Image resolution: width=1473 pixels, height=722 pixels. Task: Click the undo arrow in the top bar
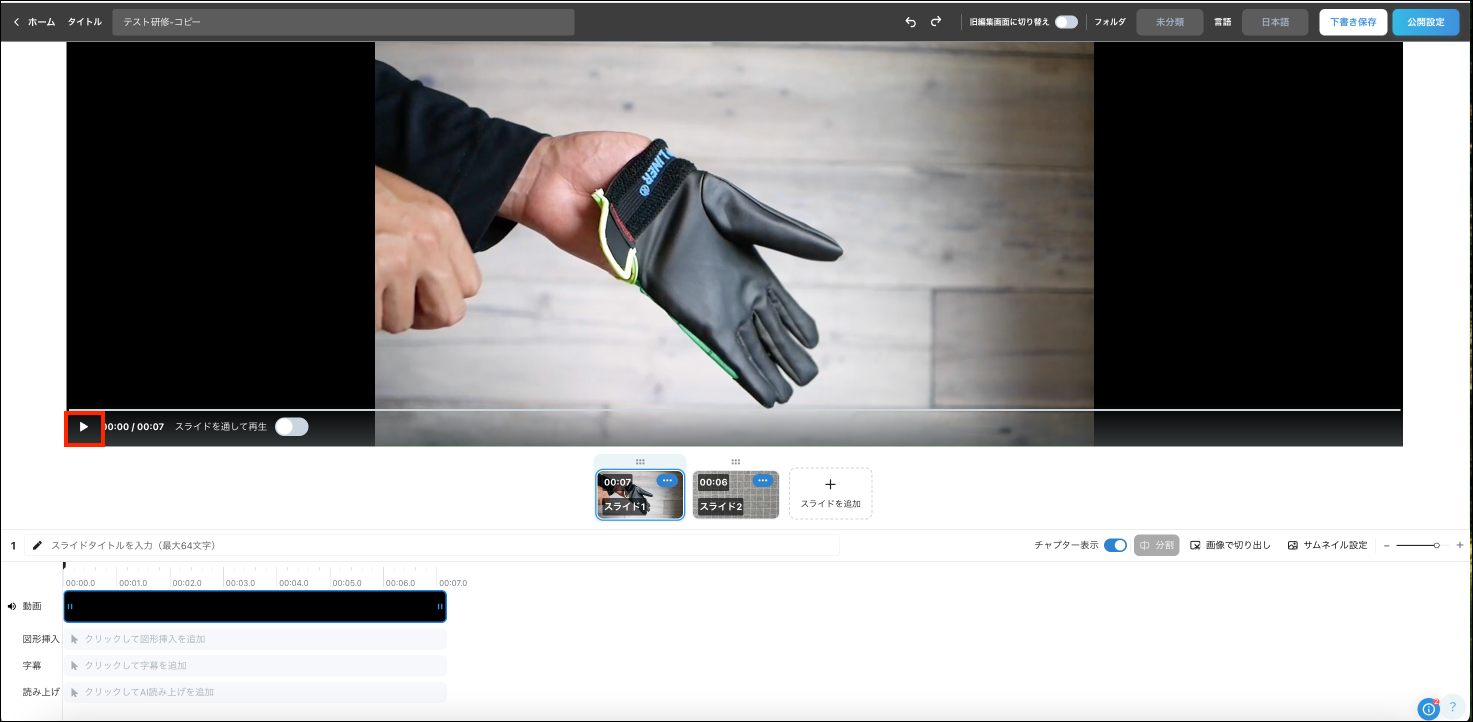[910, 22]
